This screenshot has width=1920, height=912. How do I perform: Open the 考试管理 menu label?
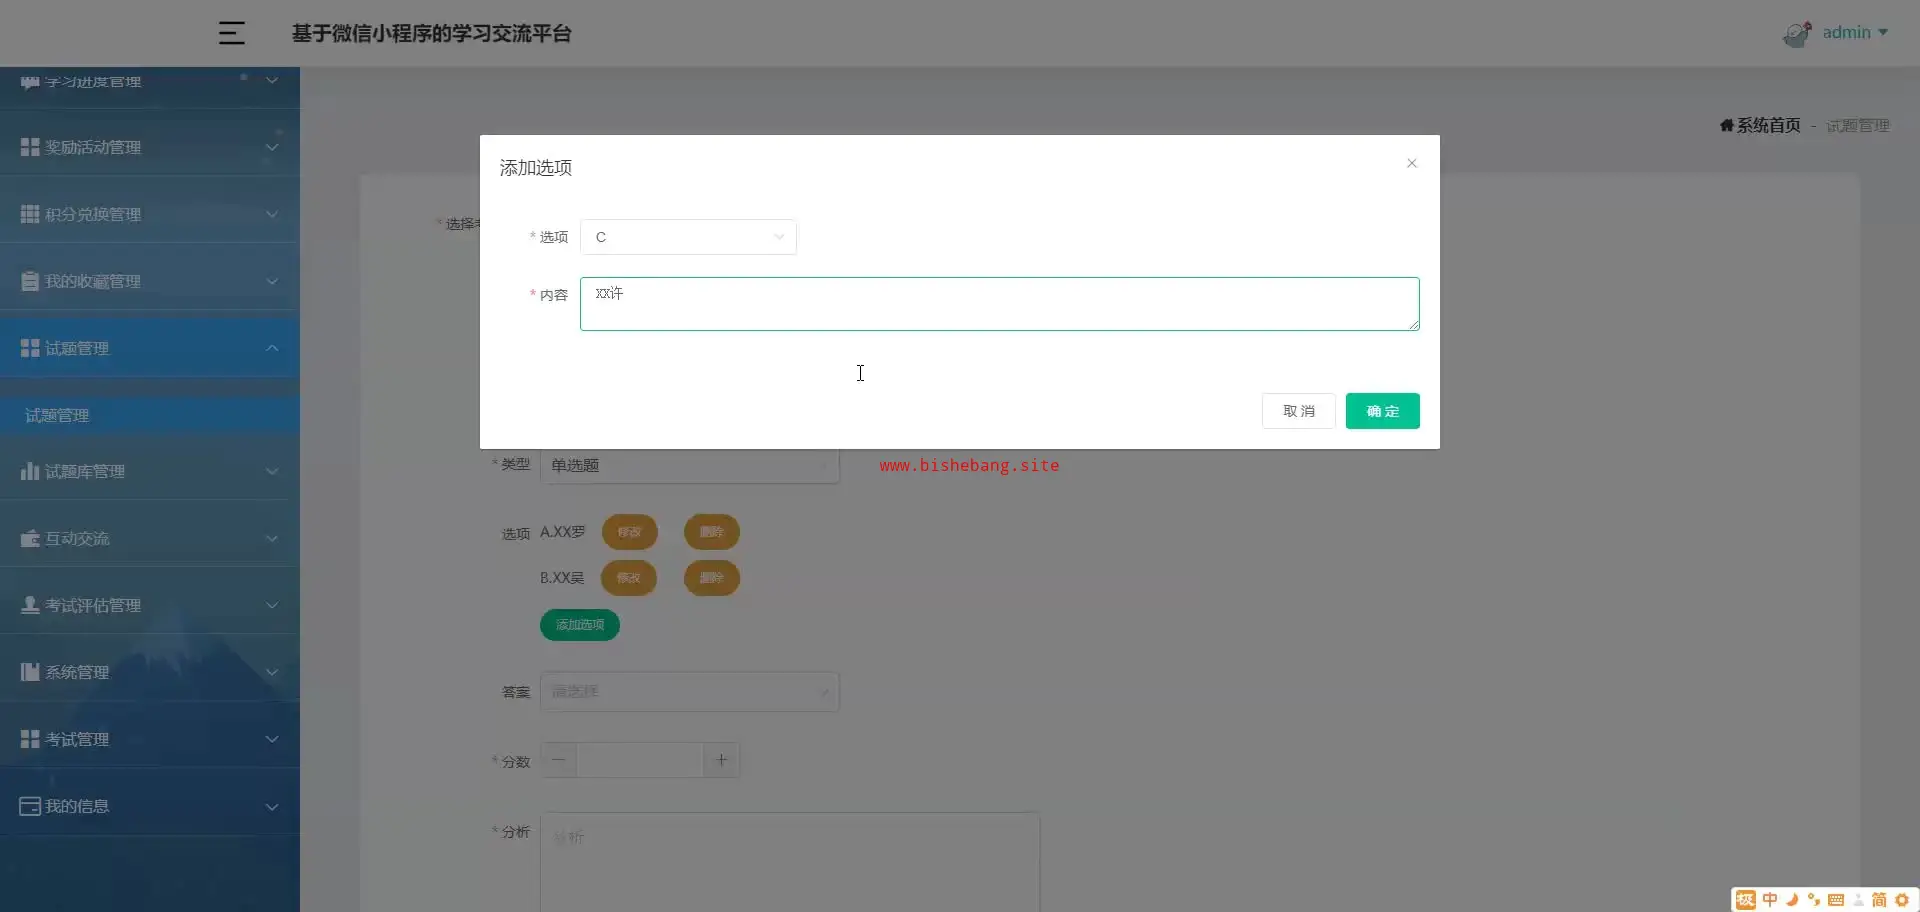coord(77,739)
